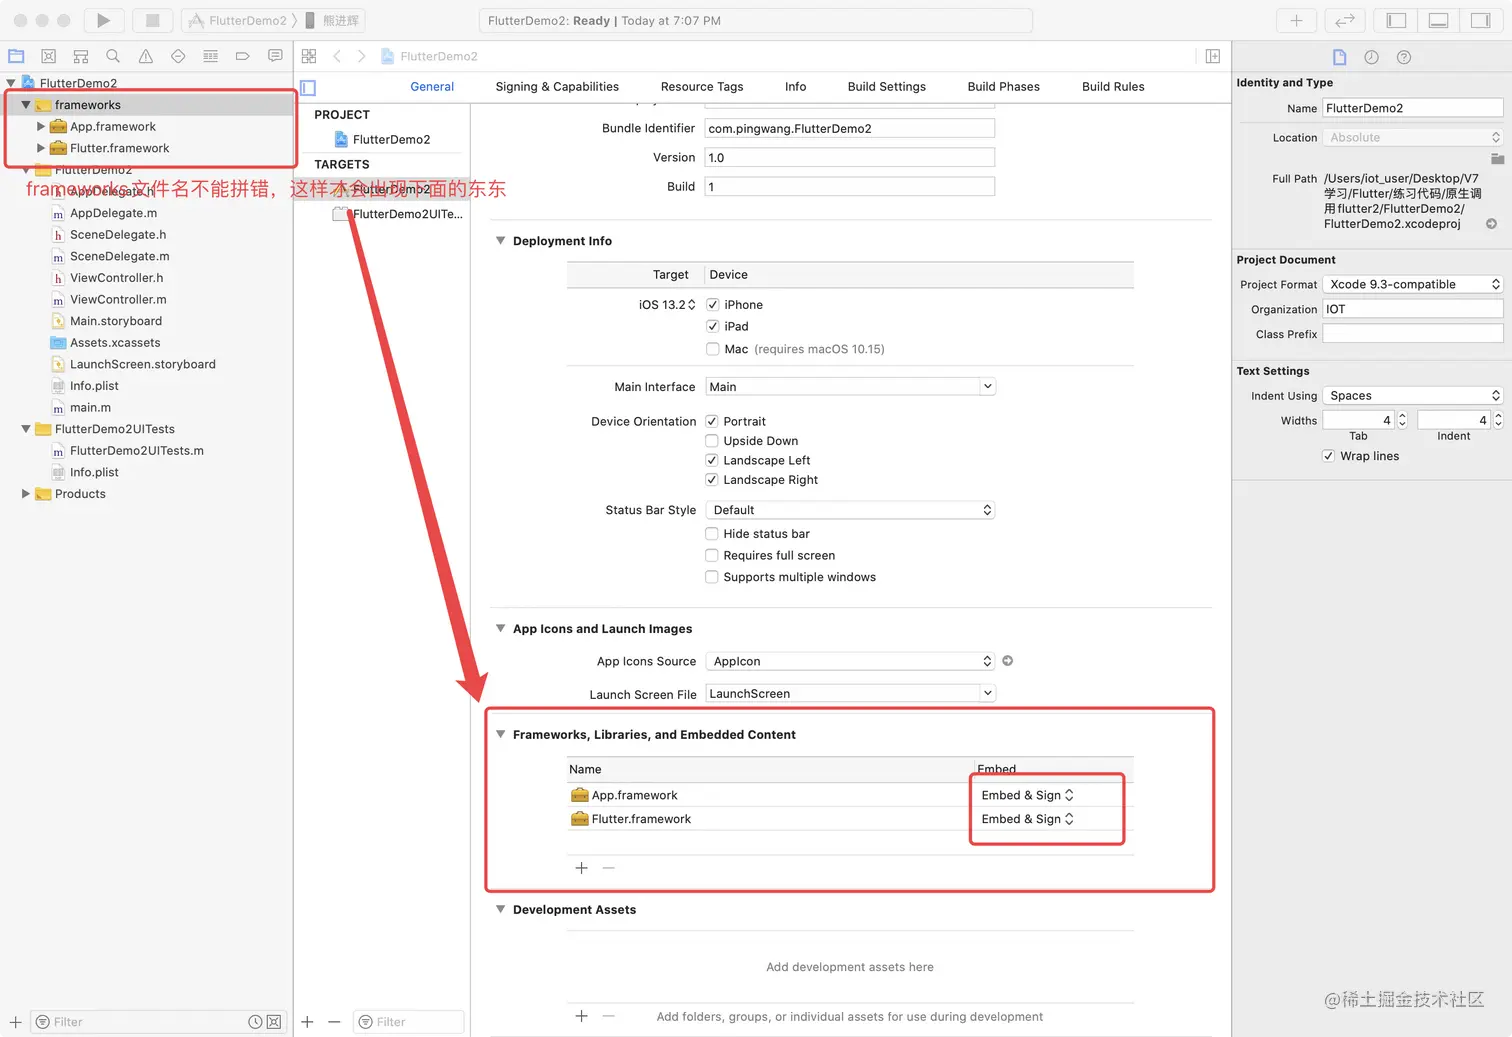Open the Project navigator
Screen dimensions: 1512x1037
click(x=16, y=56)
